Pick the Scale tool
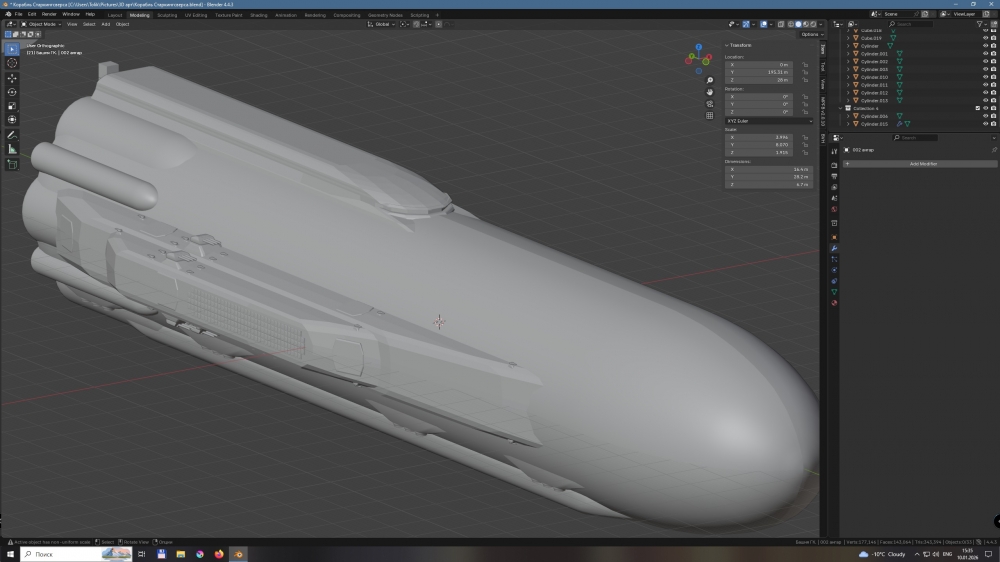This screenshot has width=1000, height=562. coord(12,106)
